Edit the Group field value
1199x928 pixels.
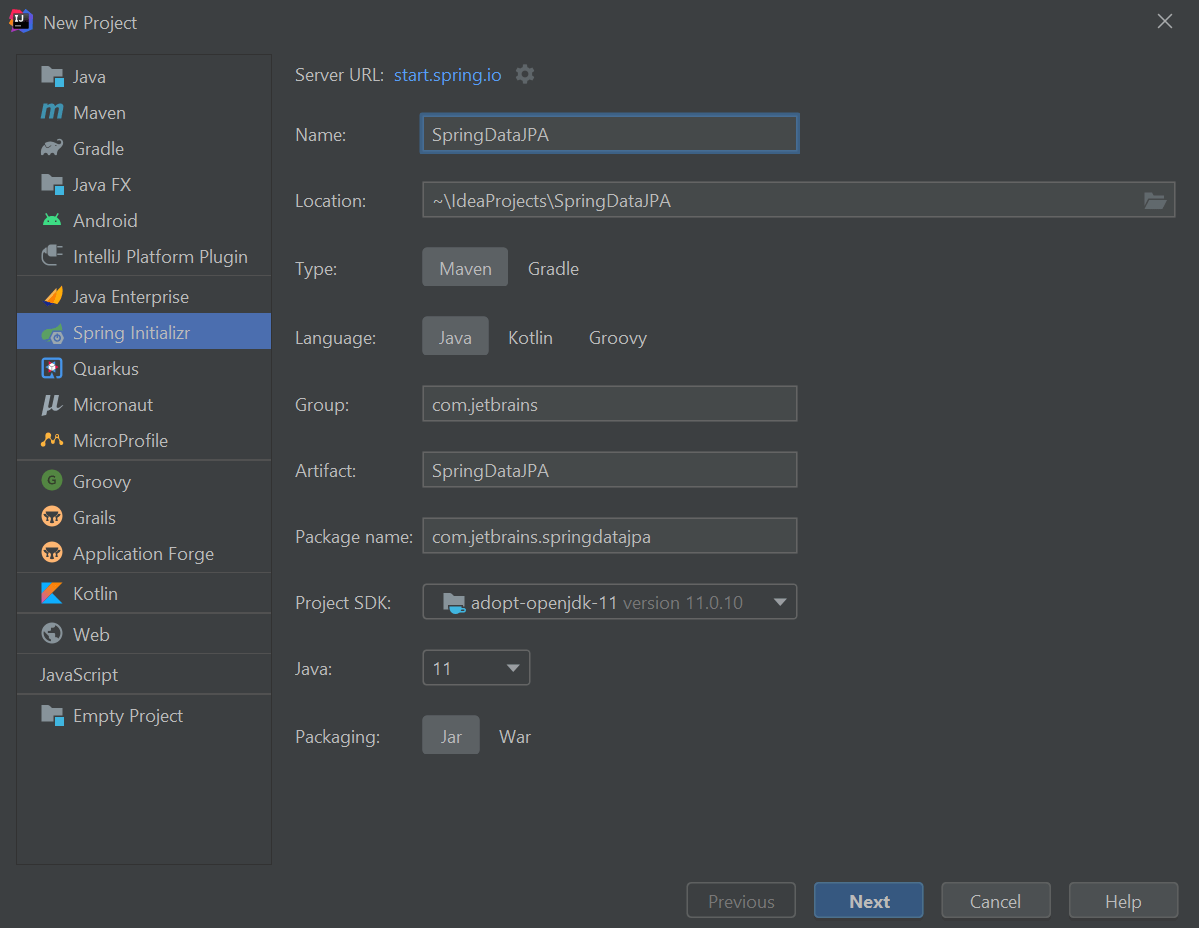pos(609,404)
